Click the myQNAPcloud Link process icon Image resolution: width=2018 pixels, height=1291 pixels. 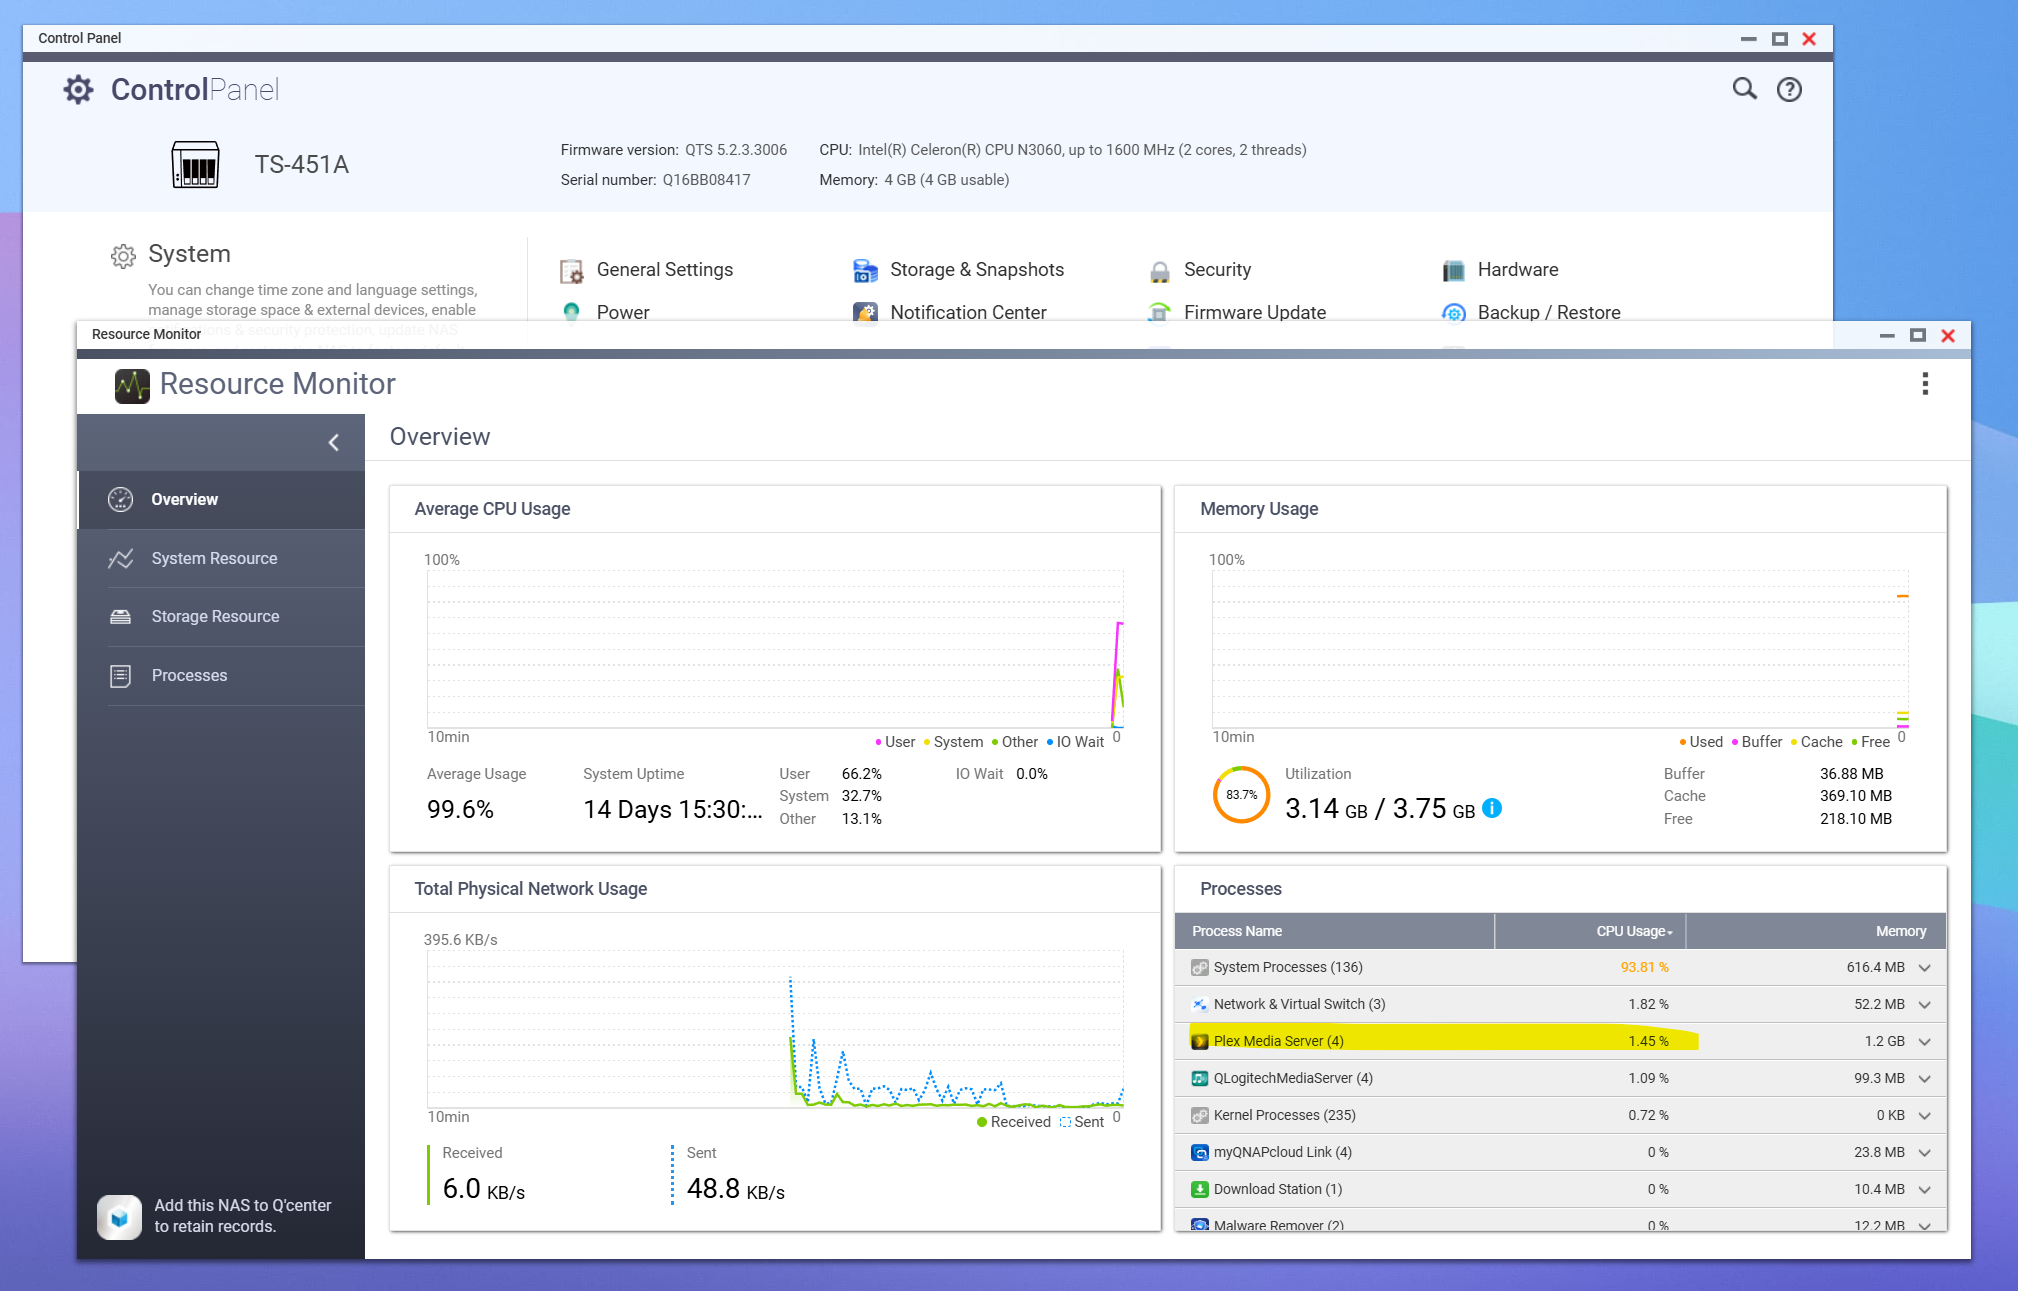pyautogui.click(x=1200, y=1152)
